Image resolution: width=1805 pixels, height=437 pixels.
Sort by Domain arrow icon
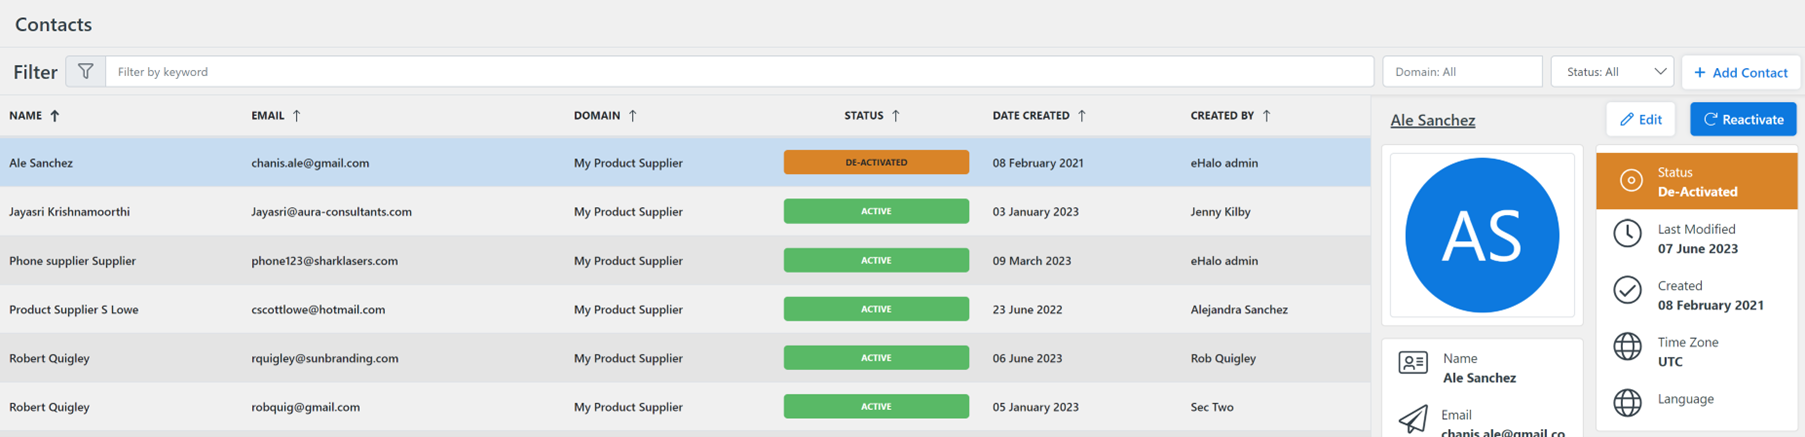point(632,116)
